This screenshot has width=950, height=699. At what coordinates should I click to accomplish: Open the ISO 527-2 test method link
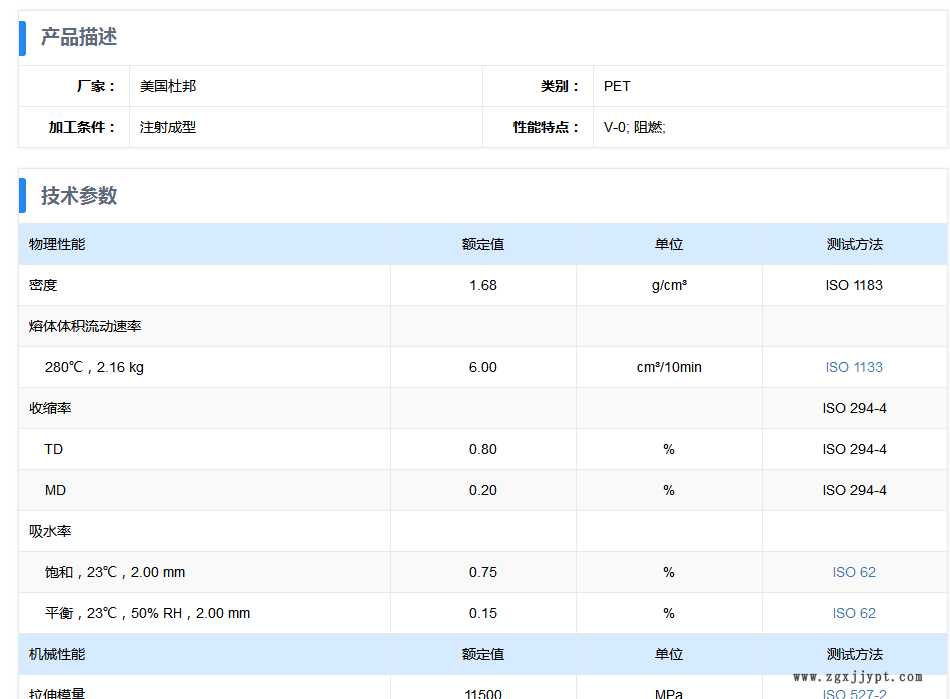click(x=854, y=693)
